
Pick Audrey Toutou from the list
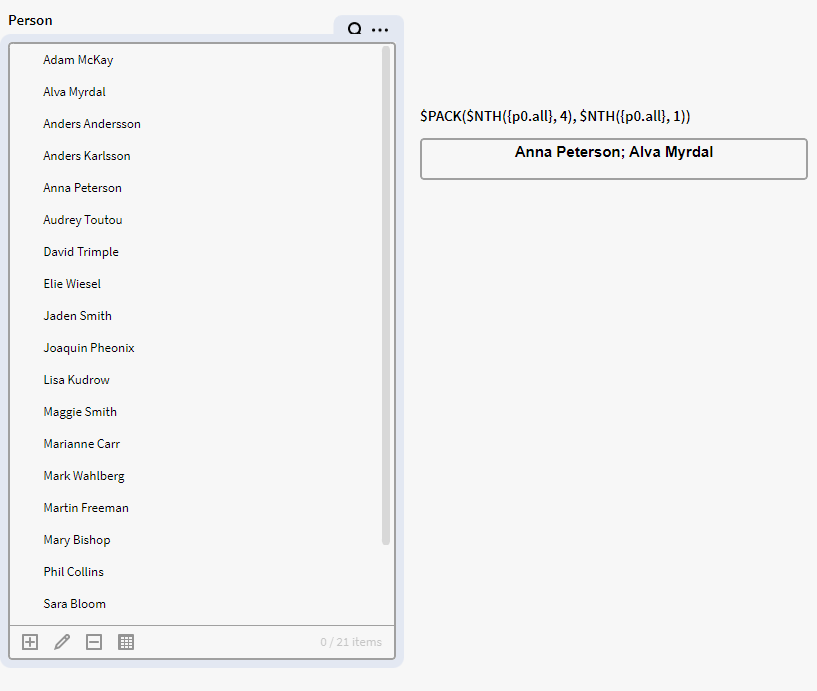tap(83, 220)
